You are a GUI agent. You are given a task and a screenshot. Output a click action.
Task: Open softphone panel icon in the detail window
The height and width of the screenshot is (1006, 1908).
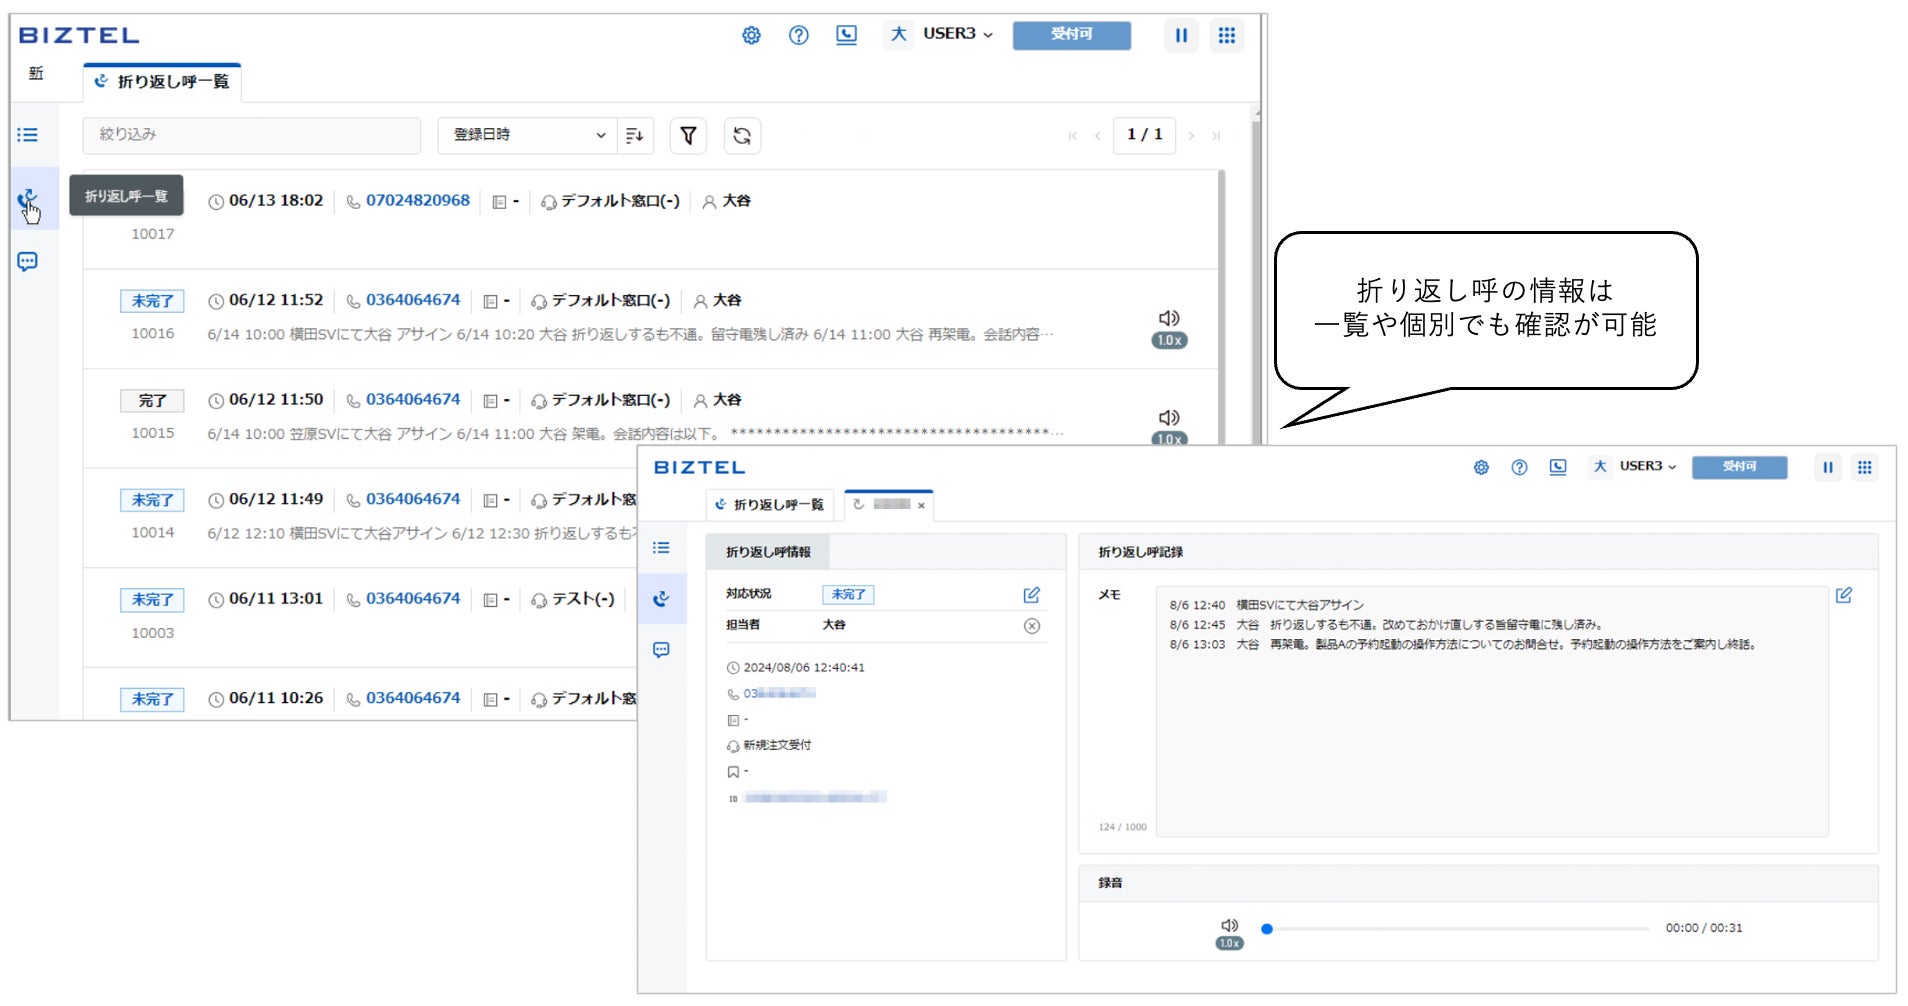[x=1558, y=468]
